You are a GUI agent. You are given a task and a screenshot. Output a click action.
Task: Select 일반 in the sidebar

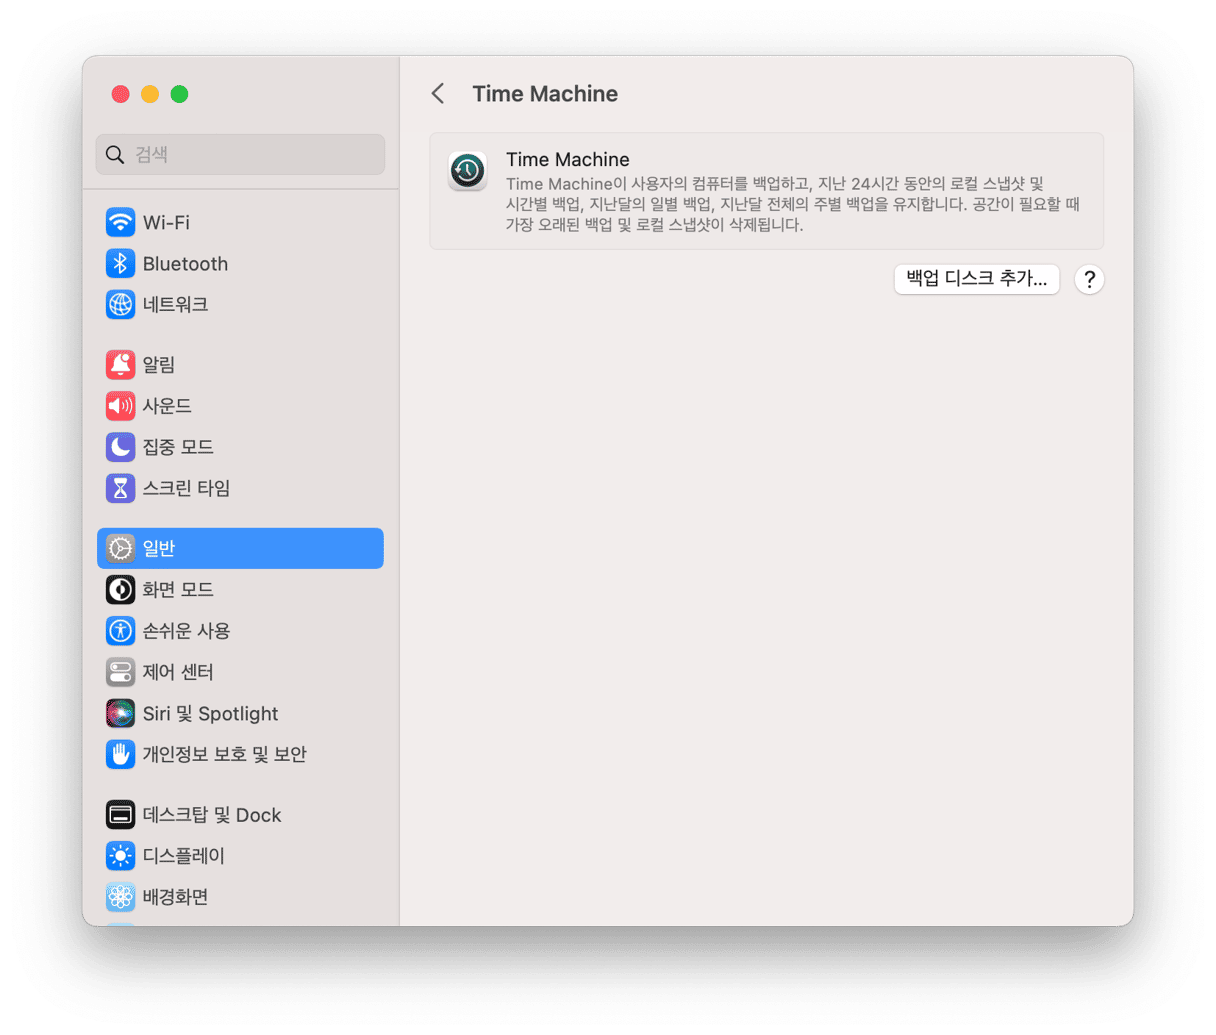(x=240, y=548)
